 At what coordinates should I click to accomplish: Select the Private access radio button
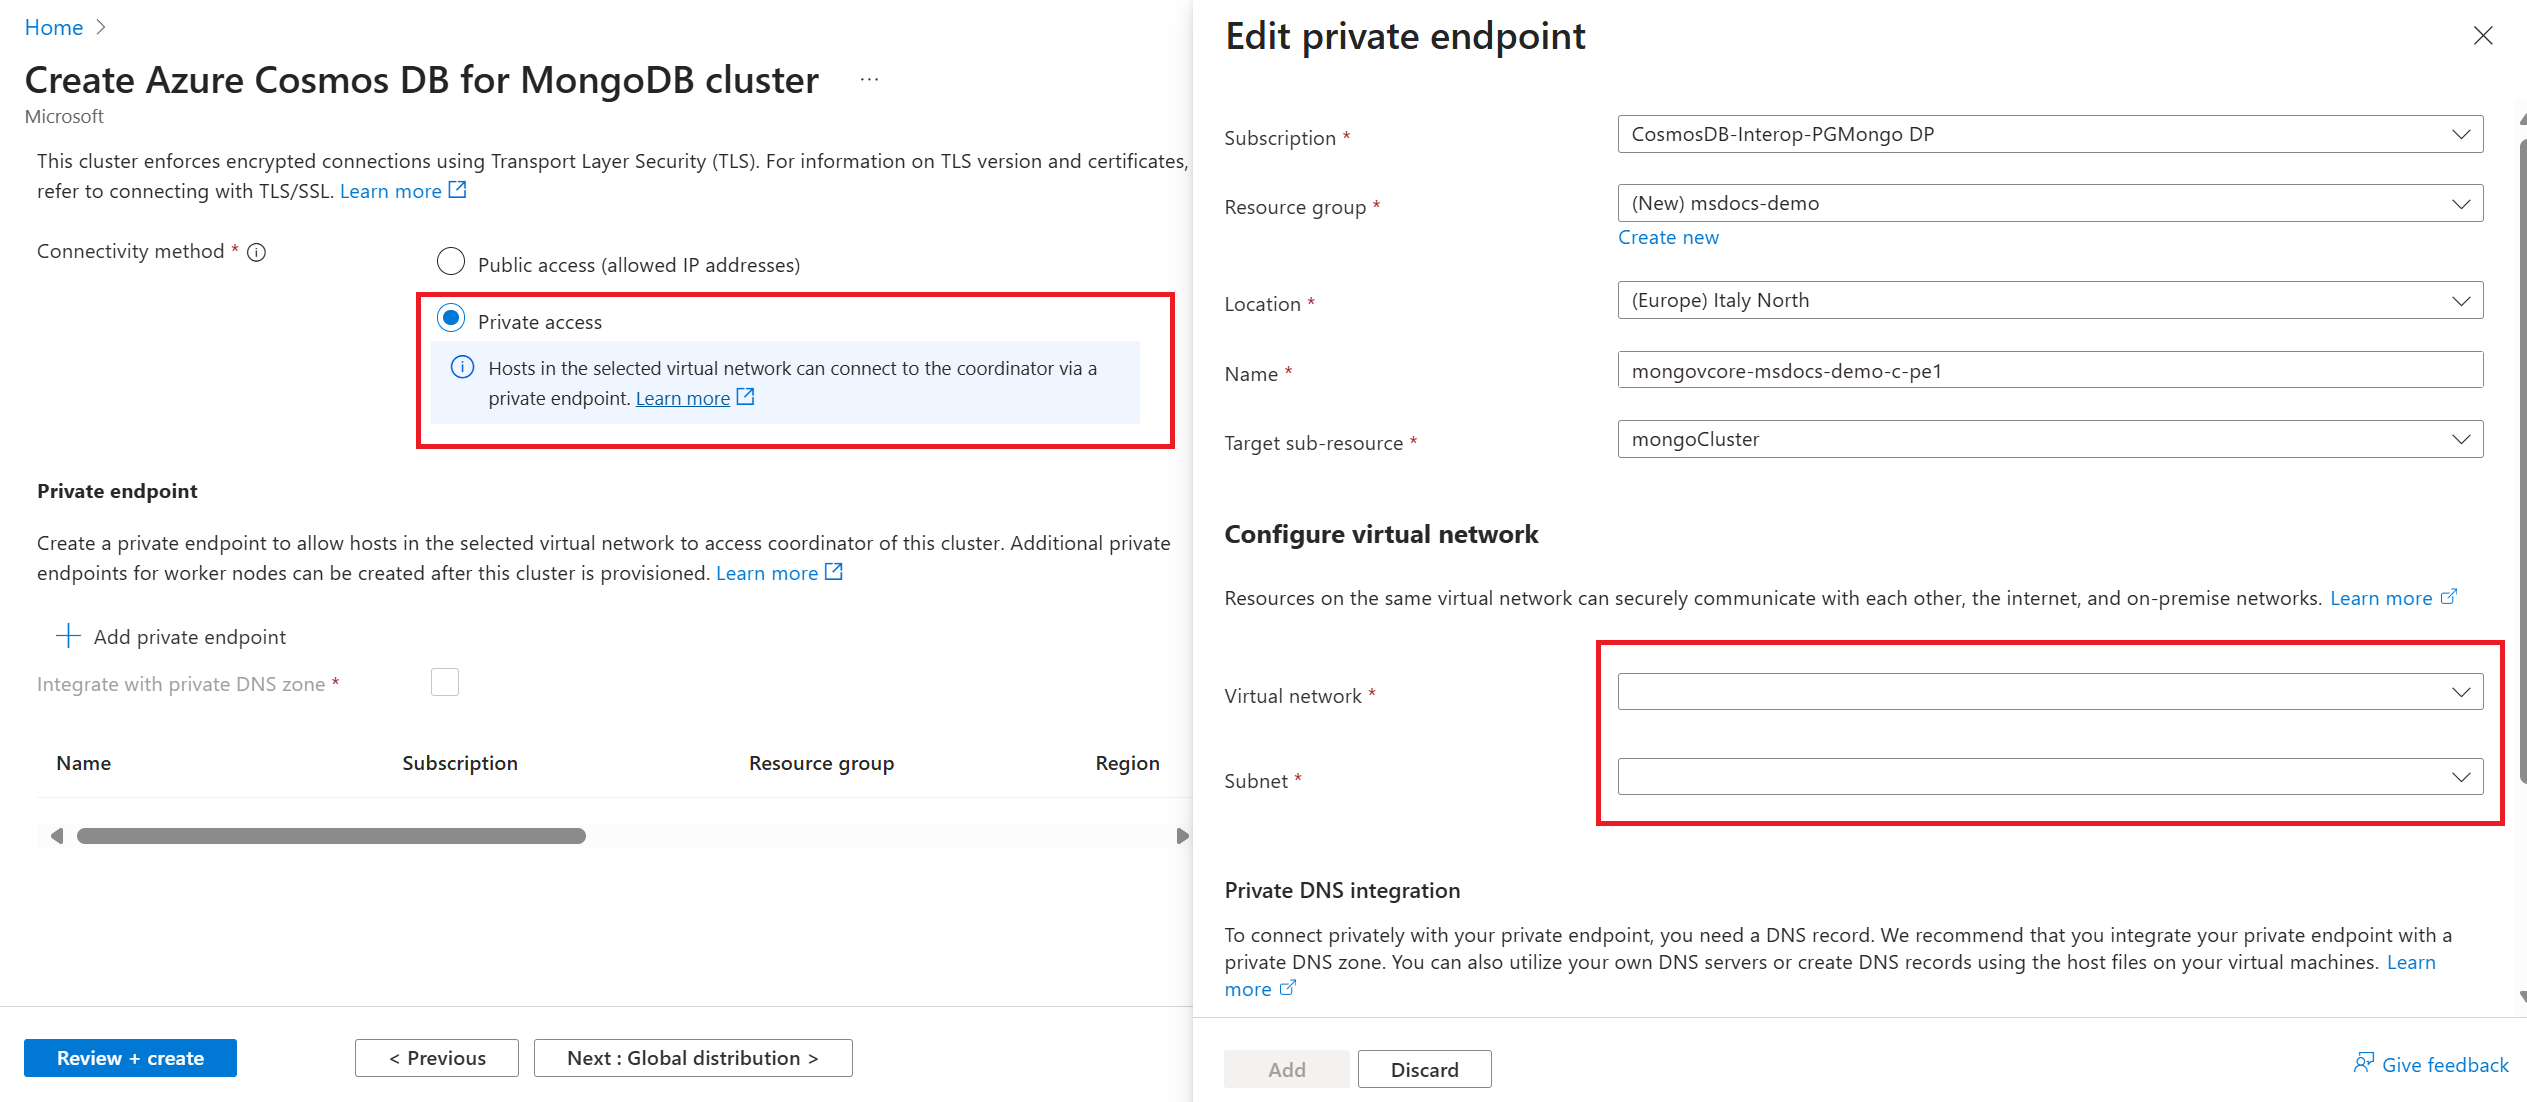click(451, 318)
